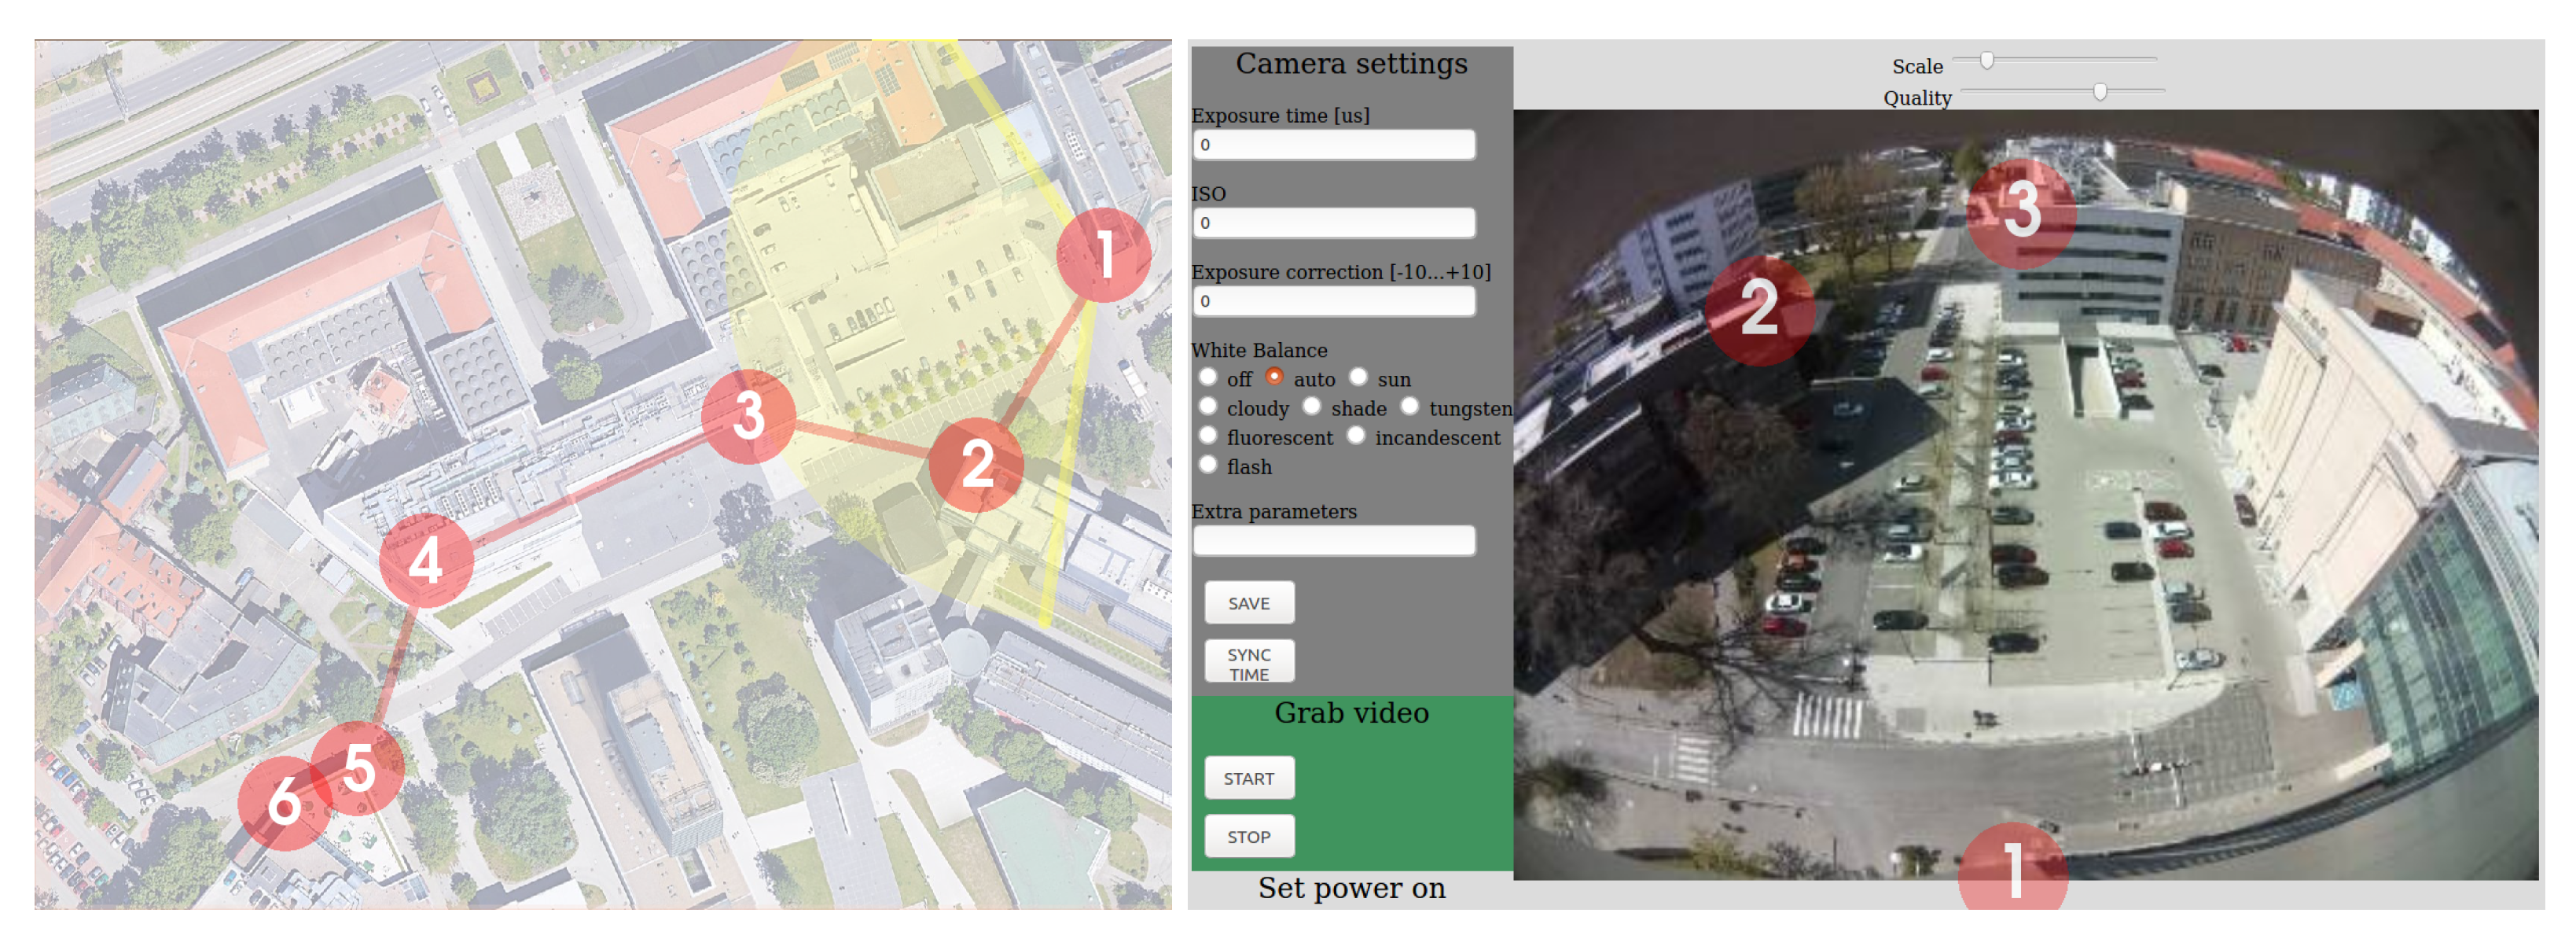
Task: Click marker 2 in camera view
Action: pos(1759,309)
